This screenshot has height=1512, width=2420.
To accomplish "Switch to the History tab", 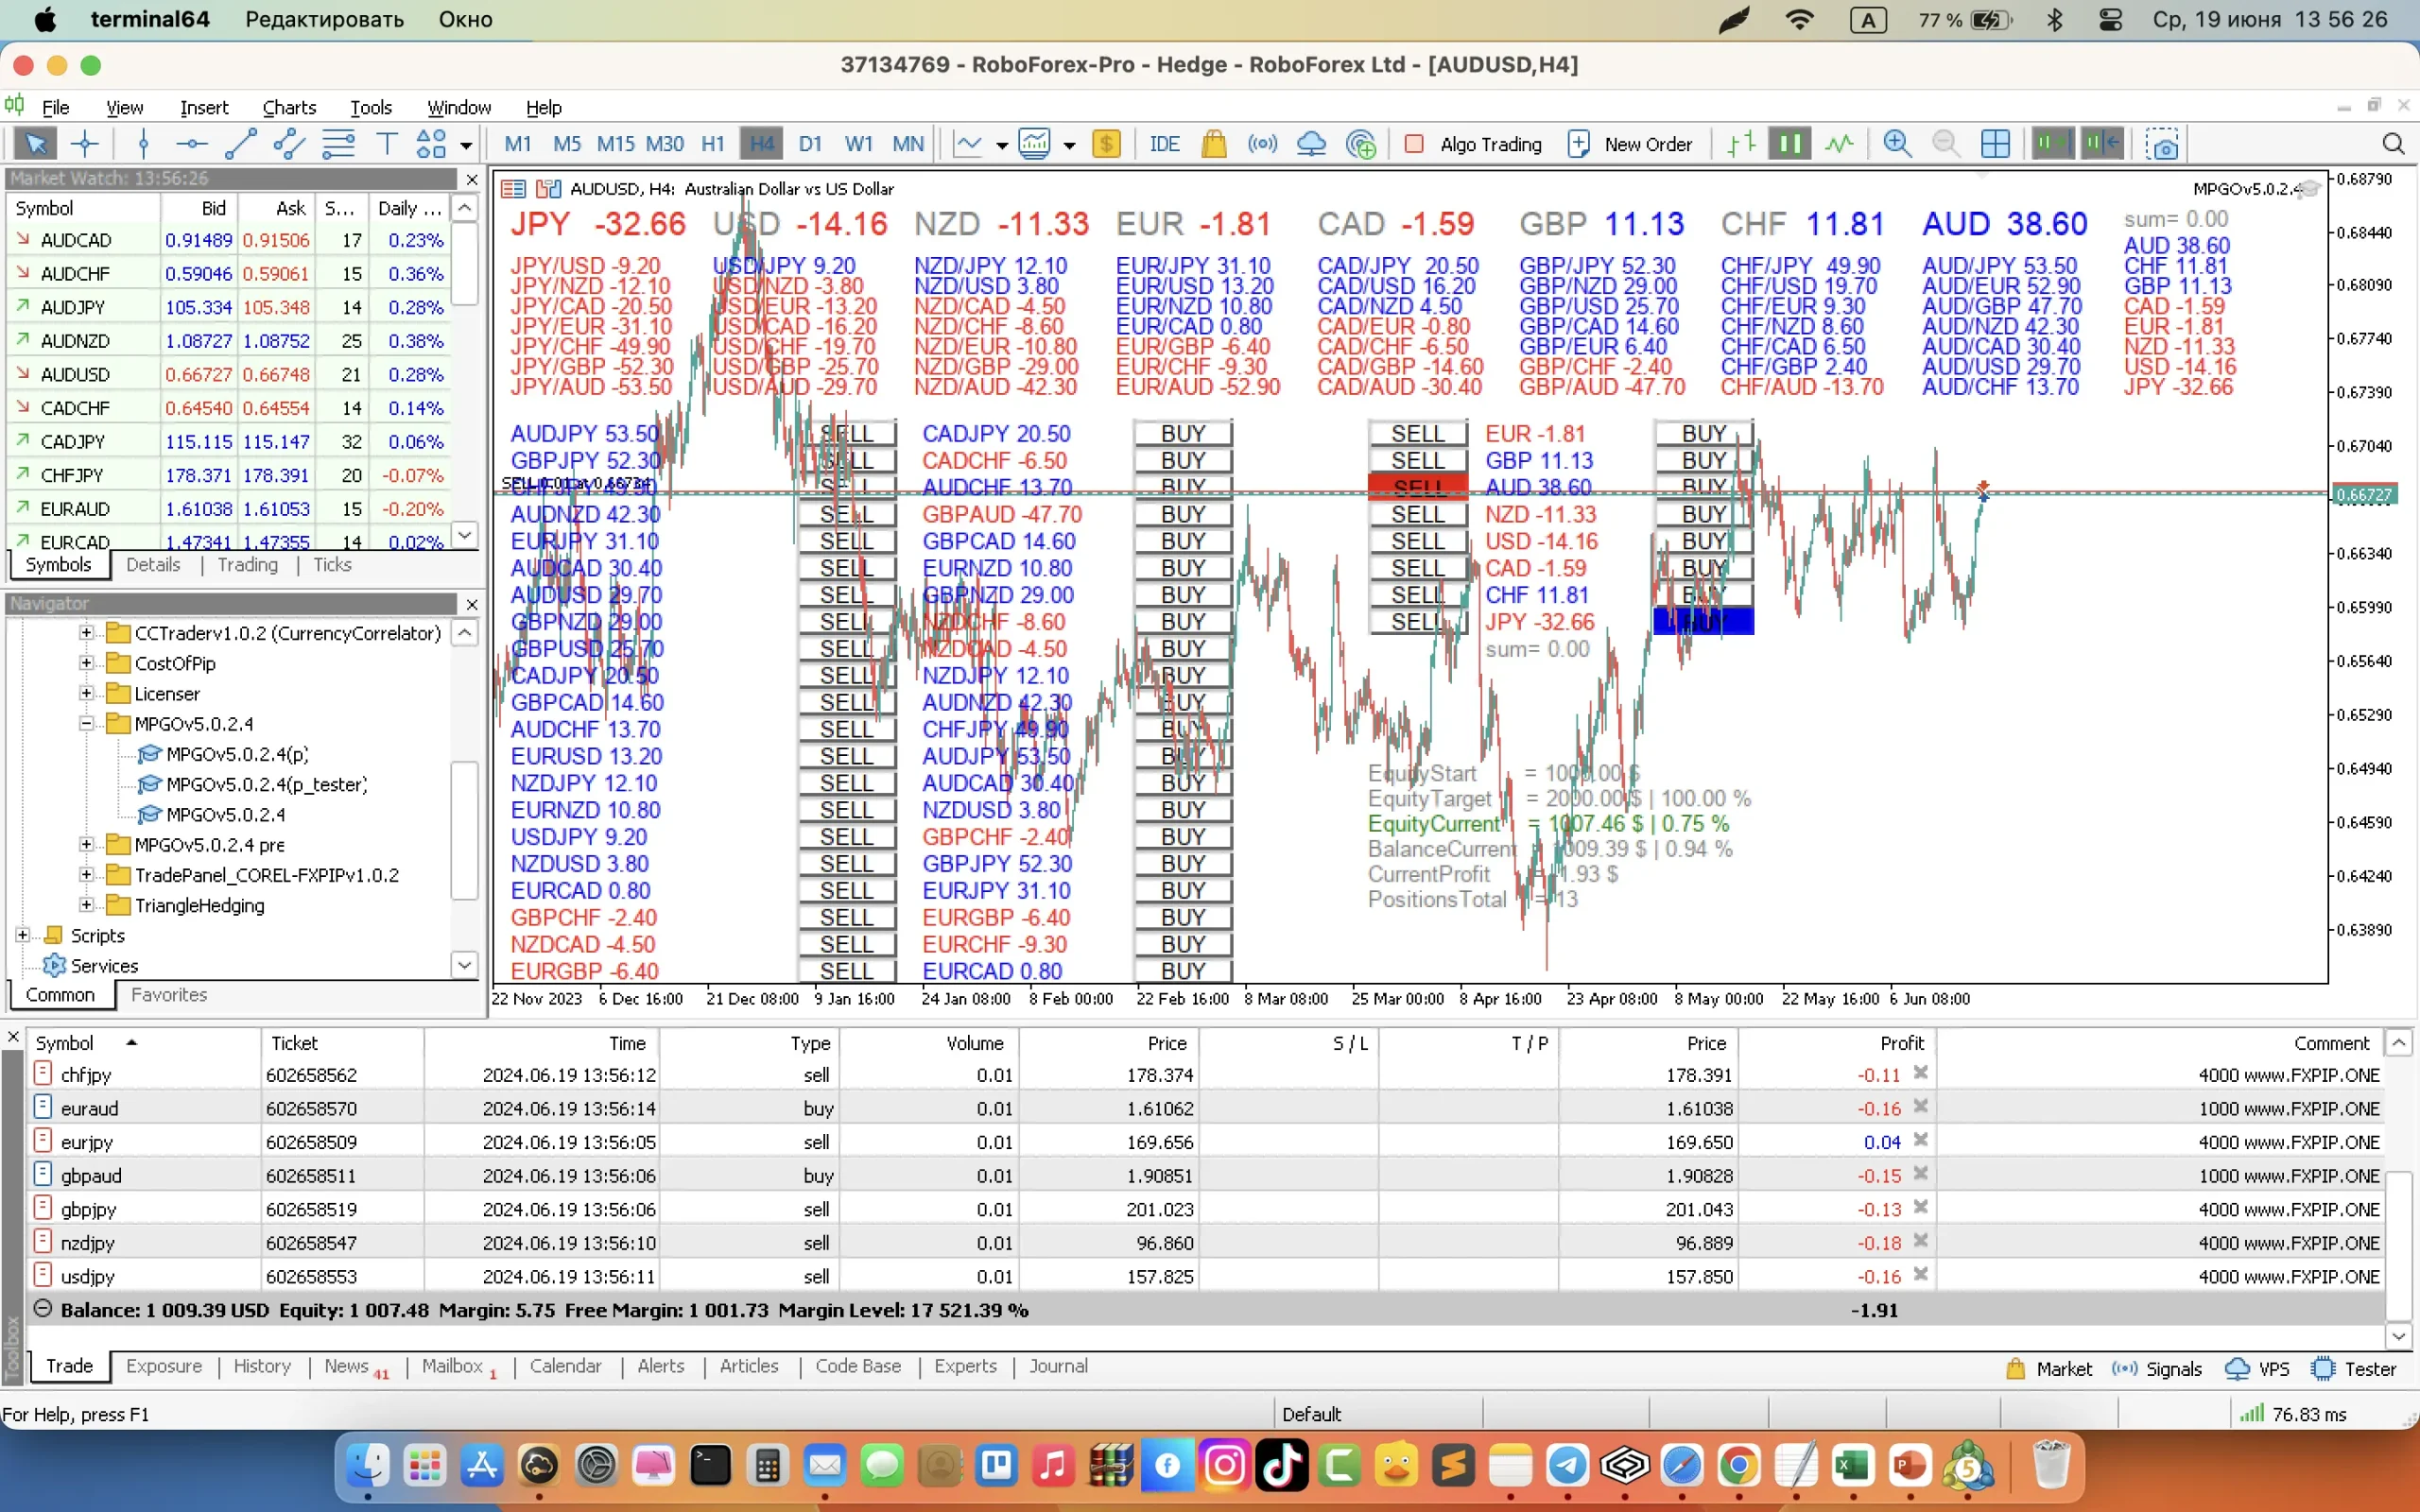I will point(262,1366).
